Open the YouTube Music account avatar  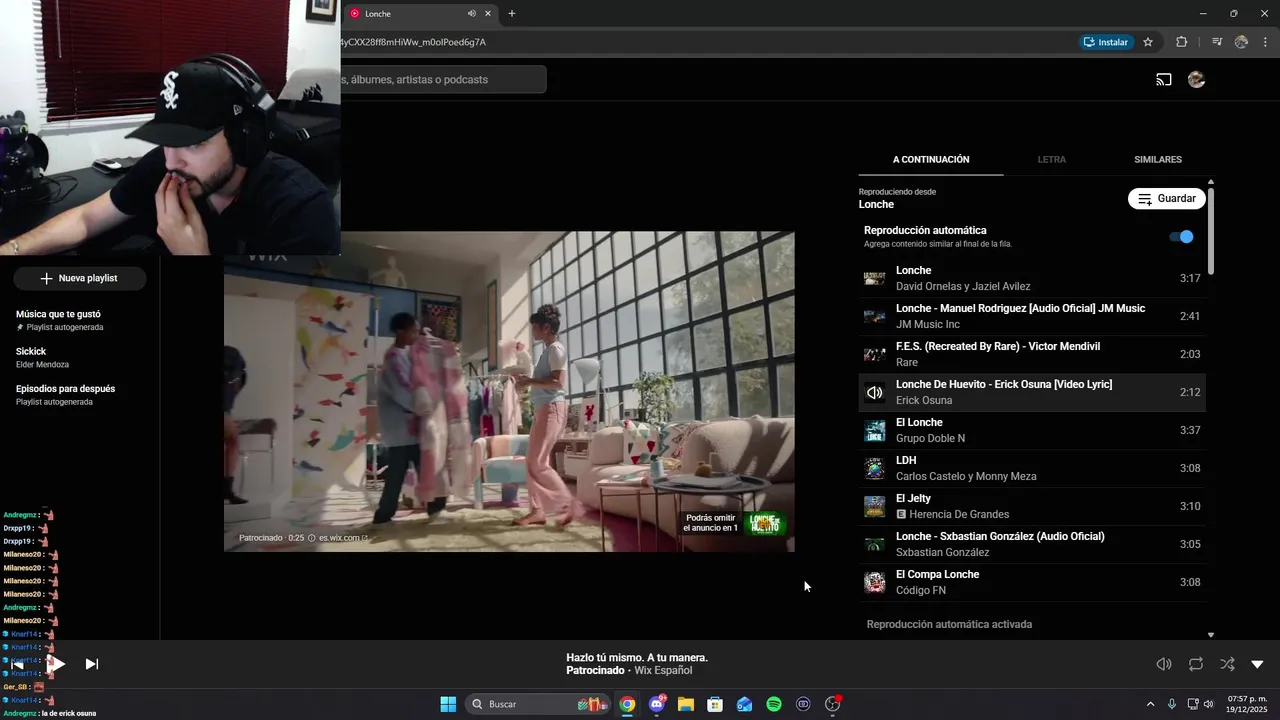1196,80
